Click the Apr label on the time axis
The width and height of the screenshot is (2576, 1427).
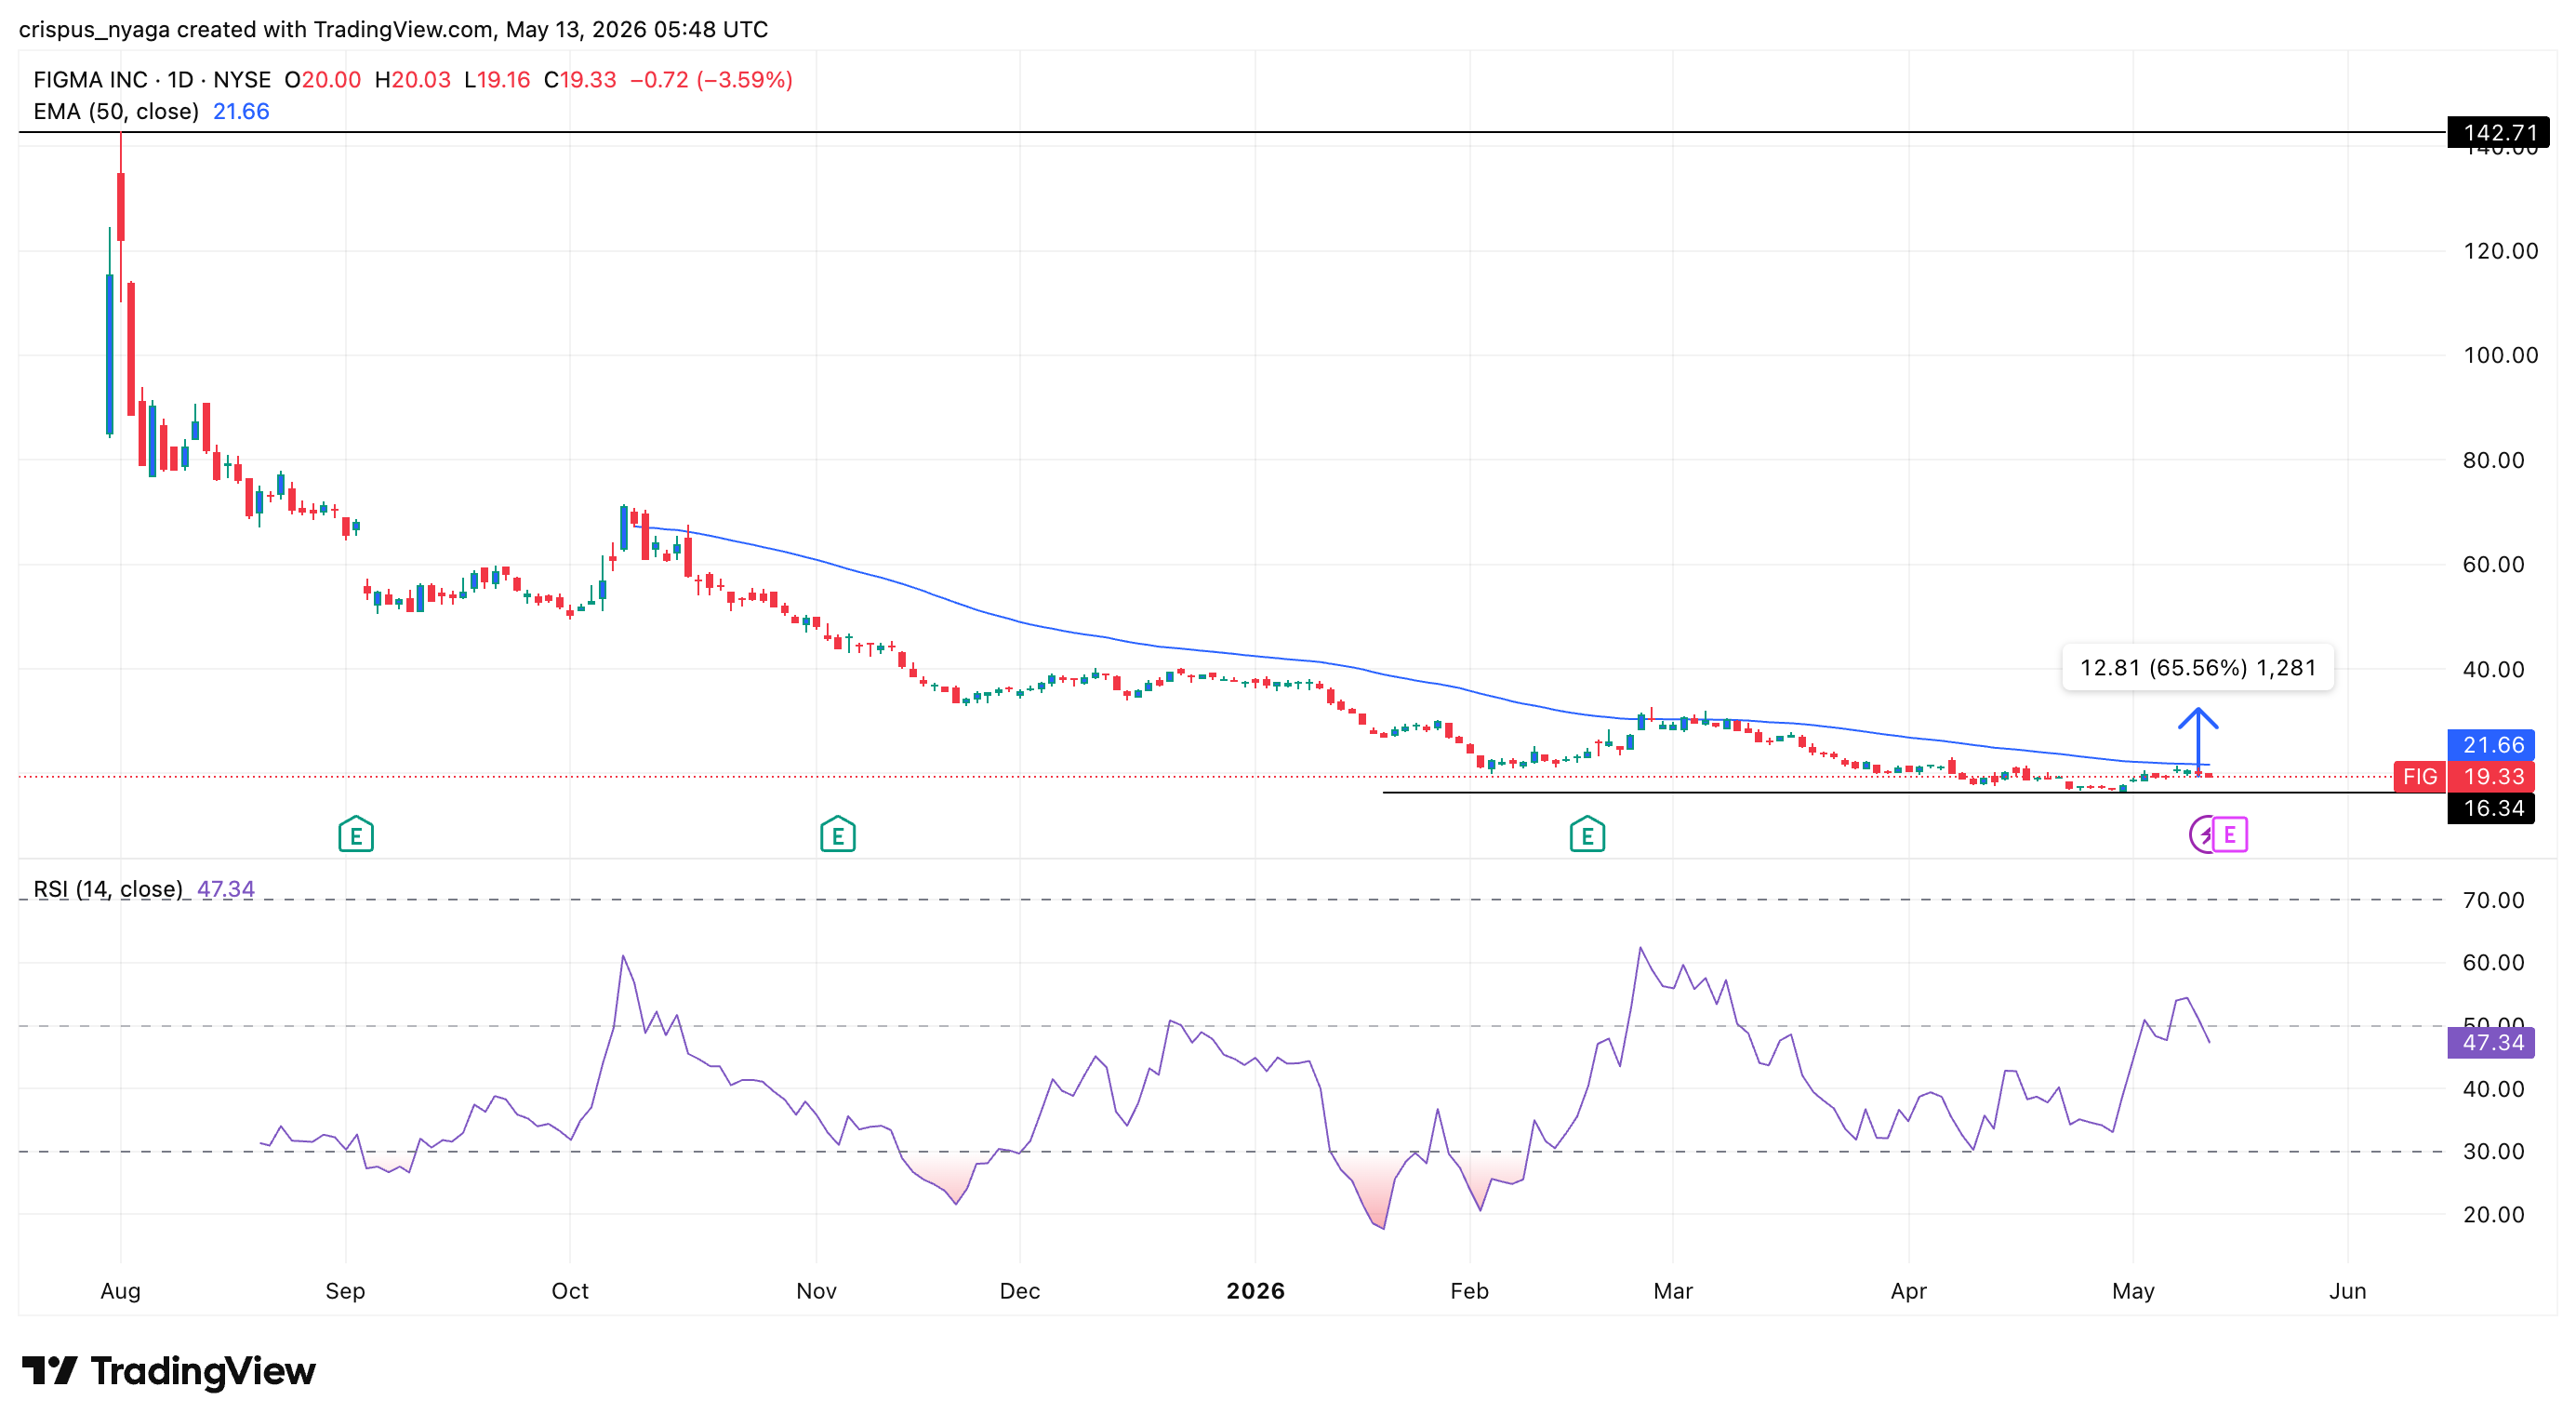[x=1908, y=1291]
